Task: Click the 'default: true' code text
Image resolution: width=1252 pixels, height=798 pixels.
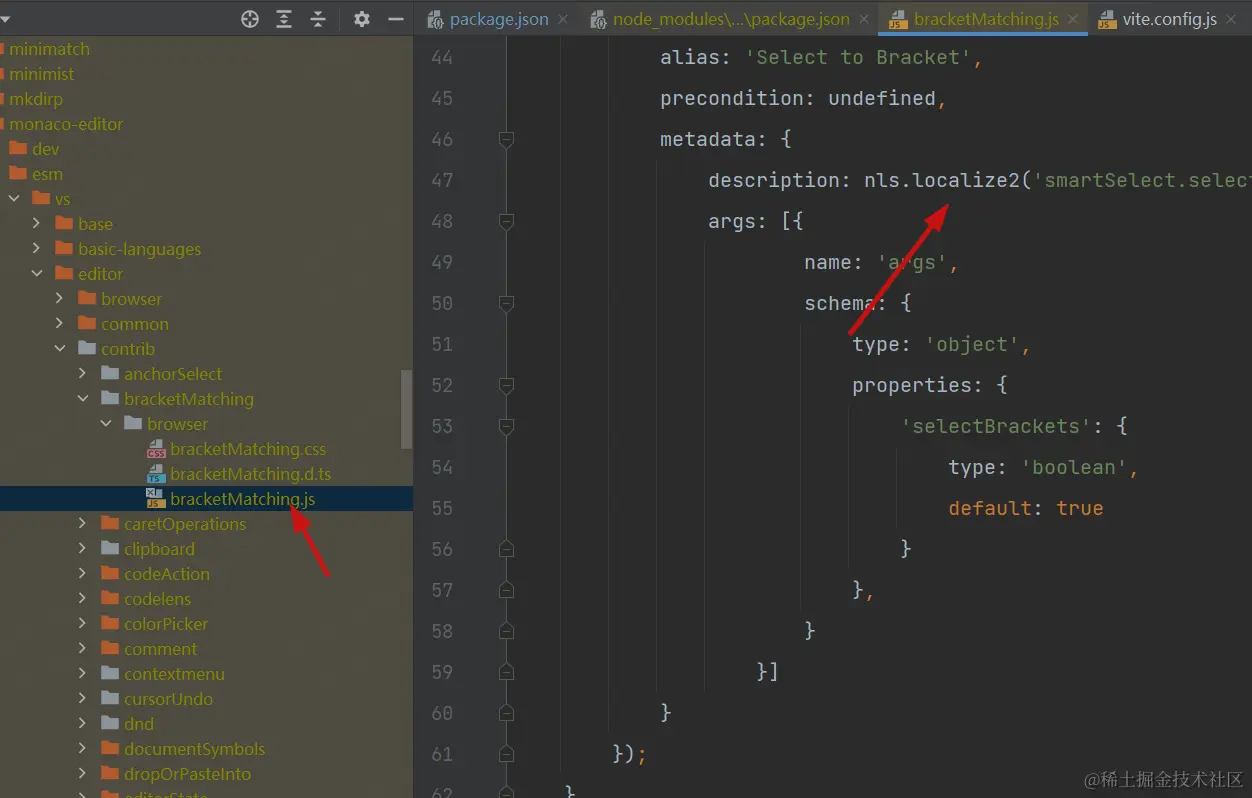Action: (1026, 508)
